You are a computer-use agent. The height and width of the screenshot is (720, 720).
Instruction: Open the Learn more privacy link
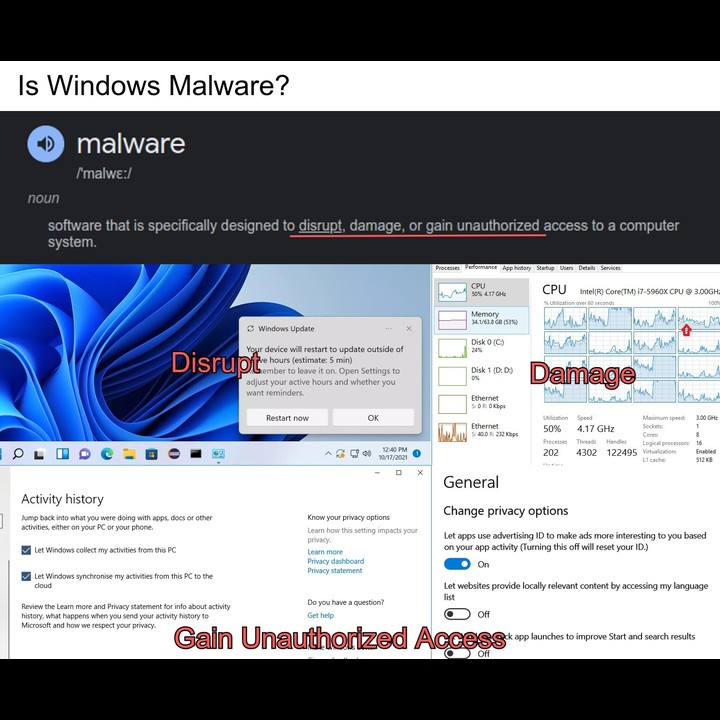(x=325, y=552)
